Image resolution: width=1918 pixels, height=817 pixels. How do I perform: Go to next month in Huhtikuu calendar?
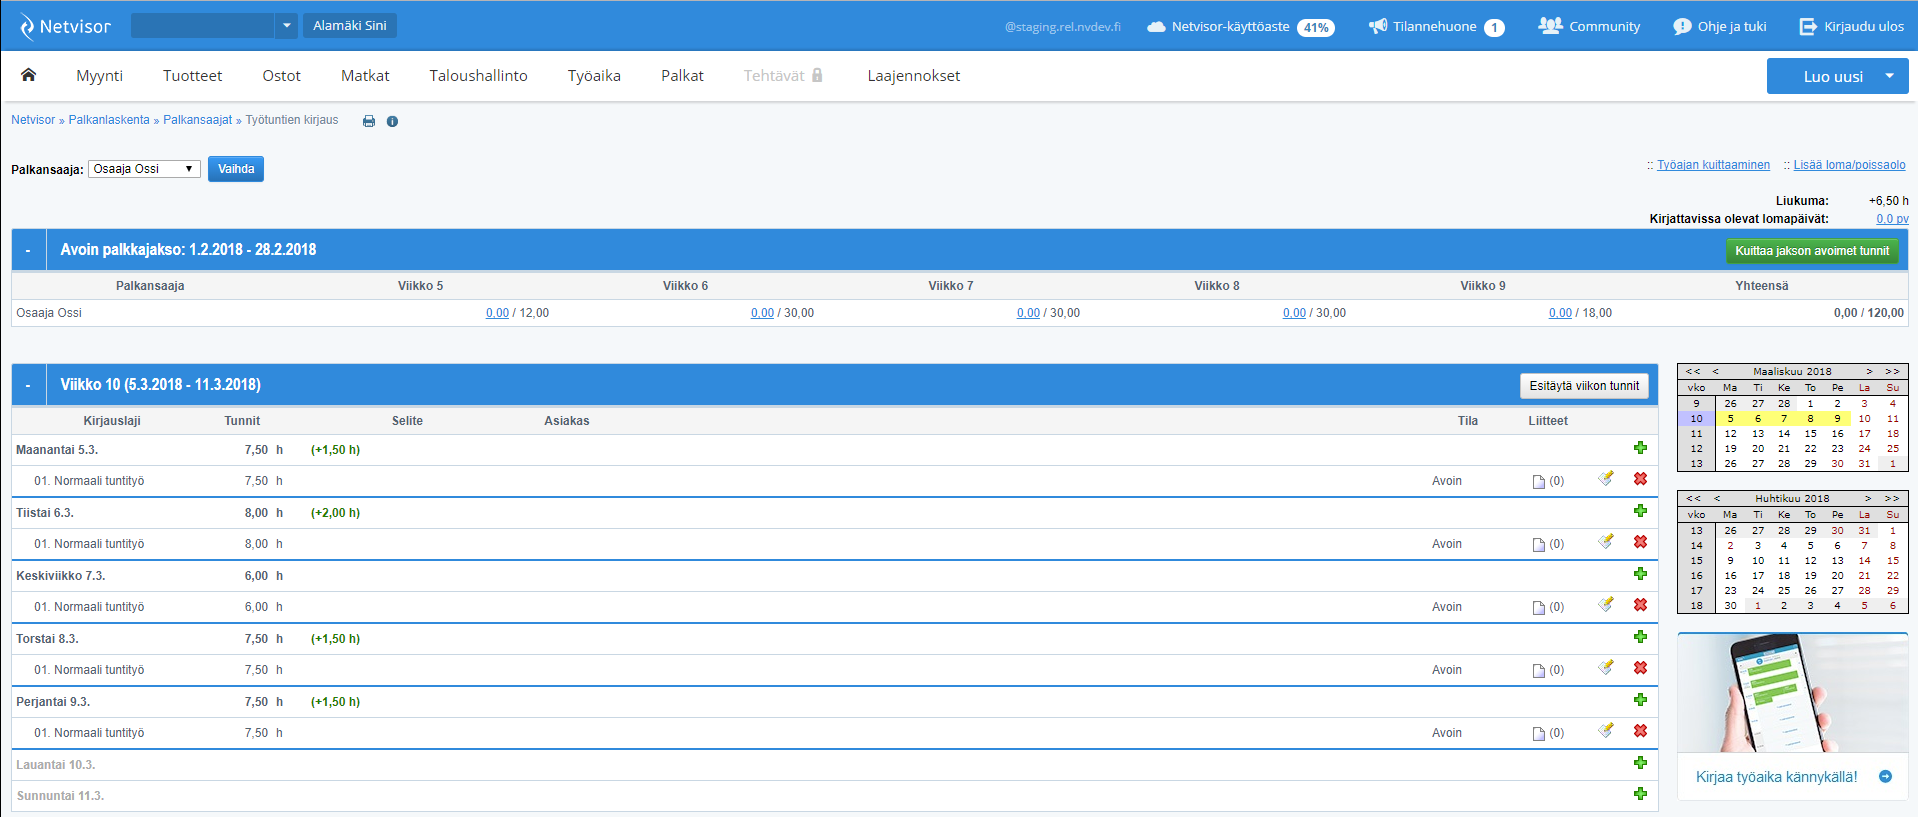(x=1868, y=498)
